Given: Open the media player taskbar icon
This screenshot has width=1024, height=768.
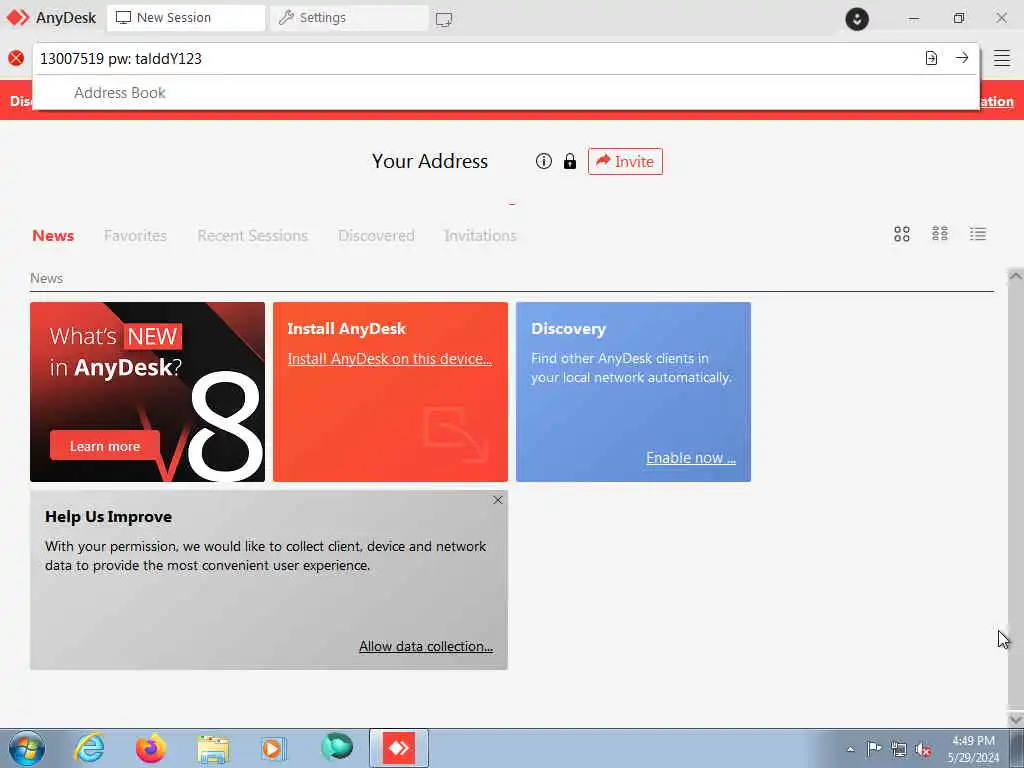Looking at the screenshot, I should pyautogui.click(x=274, y=748).
